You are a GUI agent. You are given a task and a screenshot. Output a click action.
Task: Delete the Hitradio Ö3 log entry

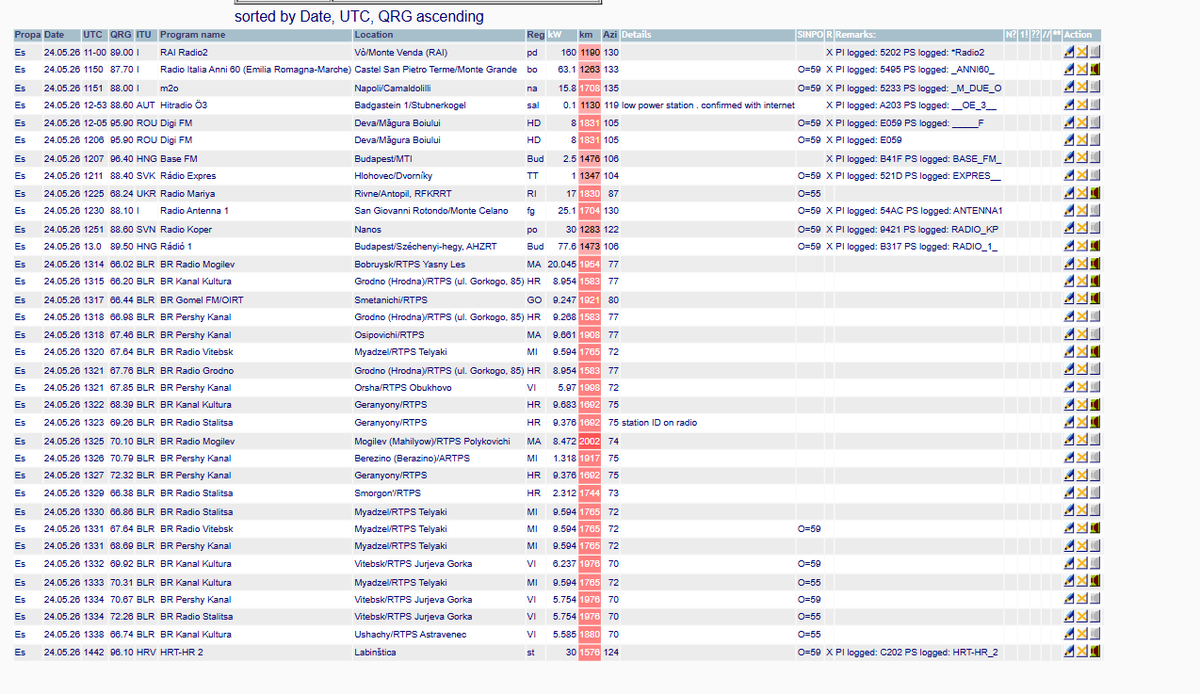tap(1082, 105)
